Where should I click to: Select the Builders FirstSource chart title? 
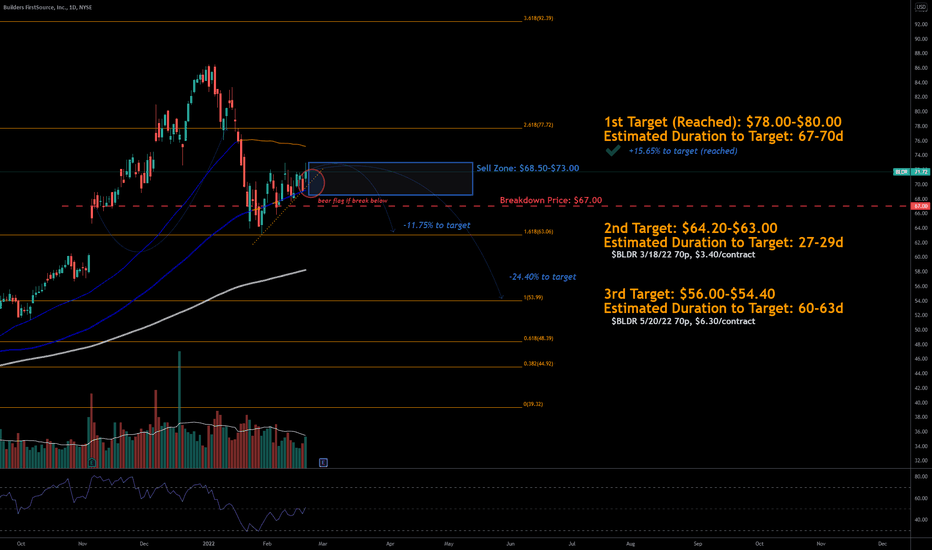point(48,7)
